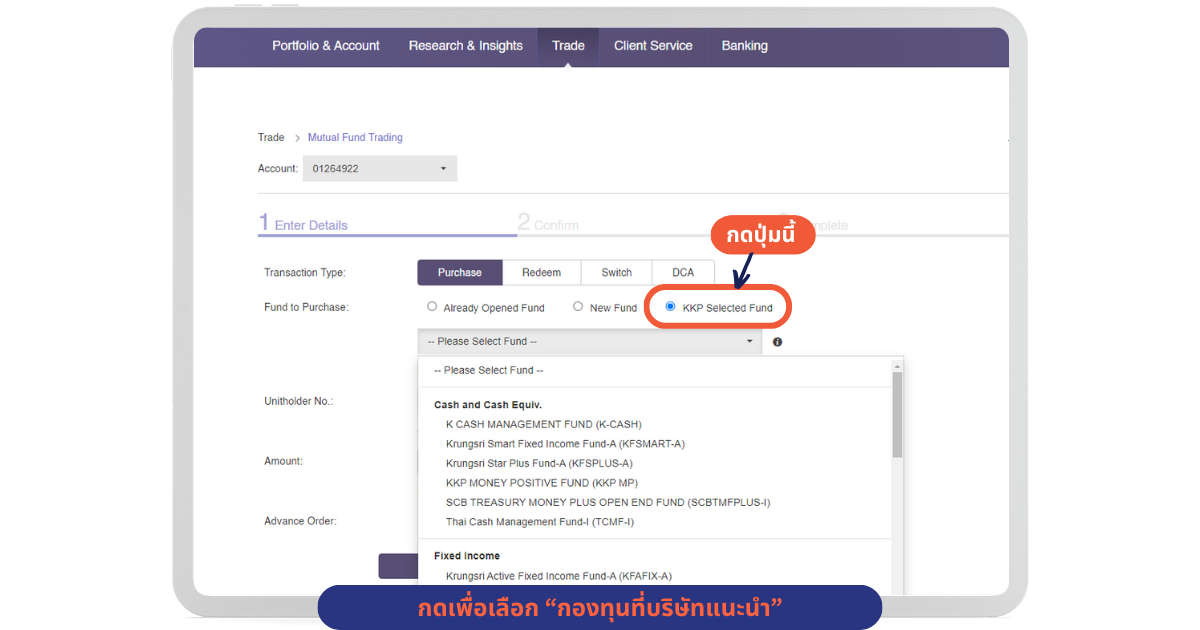The width and height of the screenshot is (1200, 630).
Task: Pick K CASH MANAGEMENT FUND (K-CASH) option
Action: click(543, 424)
